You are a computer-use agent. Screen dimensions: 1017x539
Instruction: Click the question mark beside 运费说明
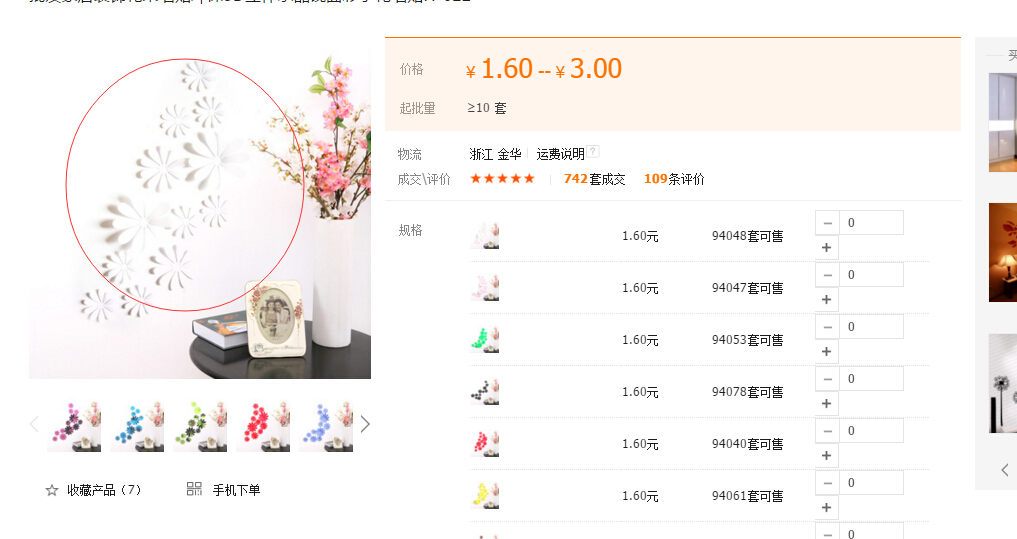click(593, 152)
